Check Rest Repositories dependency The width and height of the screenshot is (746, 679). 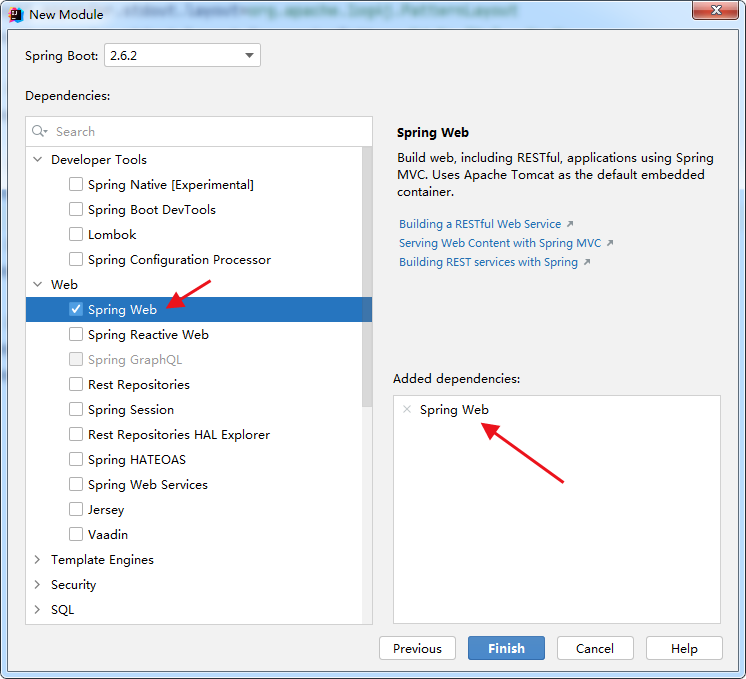[76, 384]
